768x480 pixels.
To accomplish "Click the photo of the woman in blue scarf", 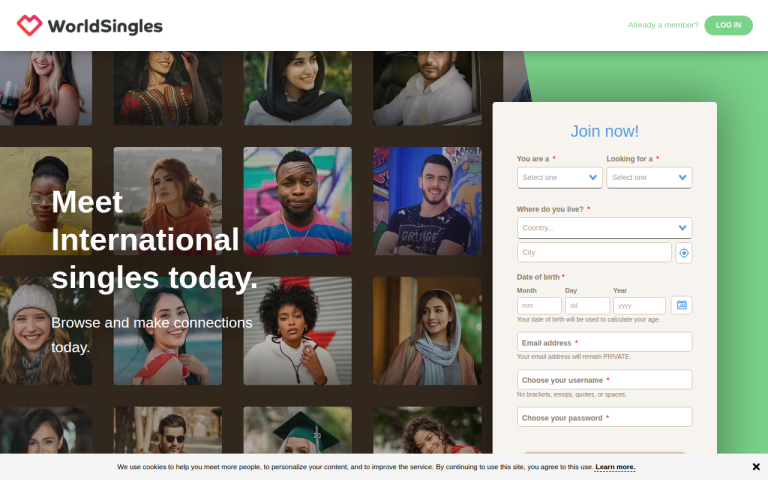I will pyautogui.click(x=427, y=331).
